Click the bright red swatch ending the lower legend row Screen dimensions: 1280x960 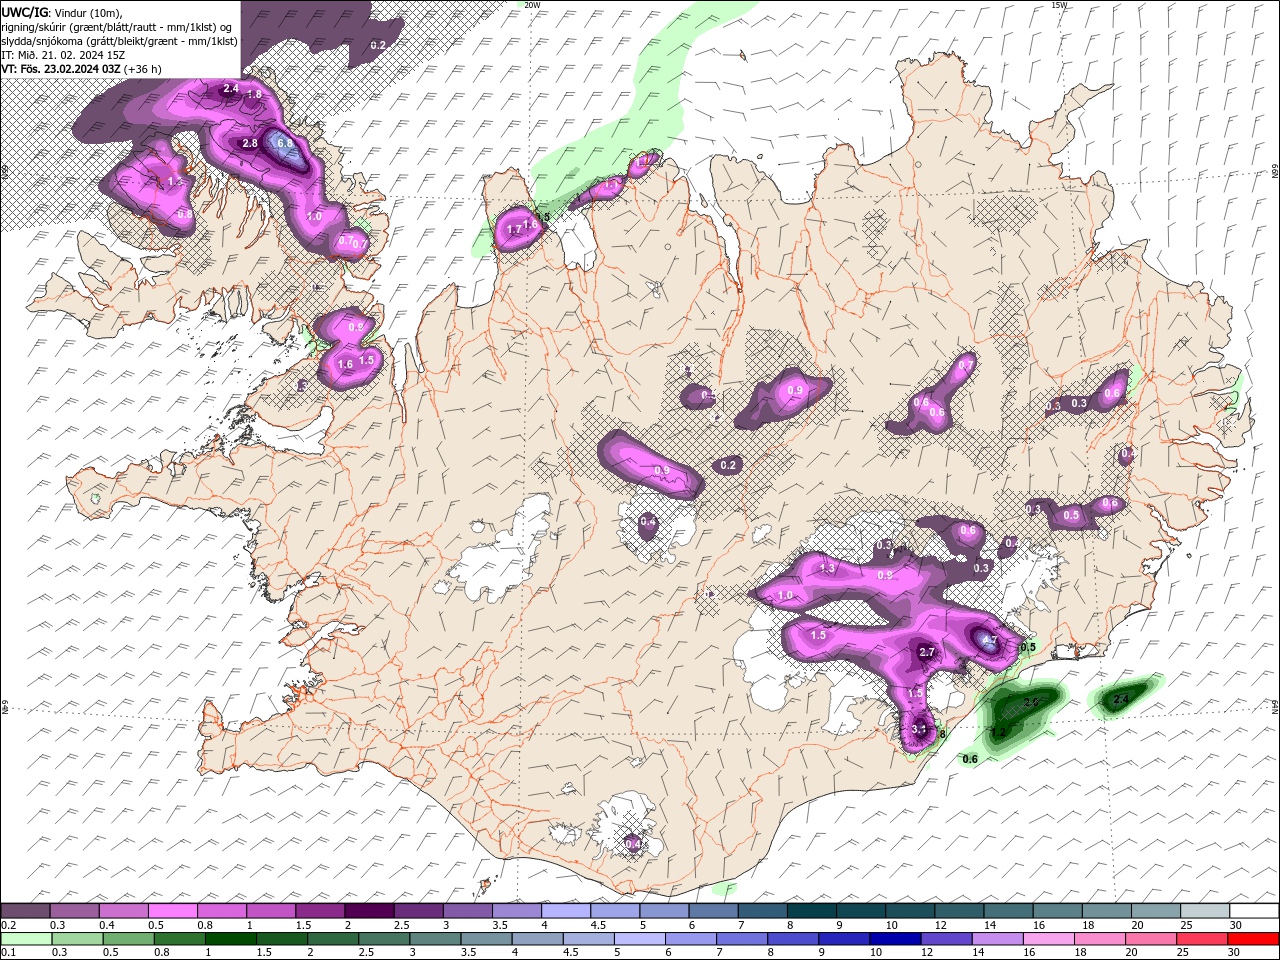coord(1254,939)
